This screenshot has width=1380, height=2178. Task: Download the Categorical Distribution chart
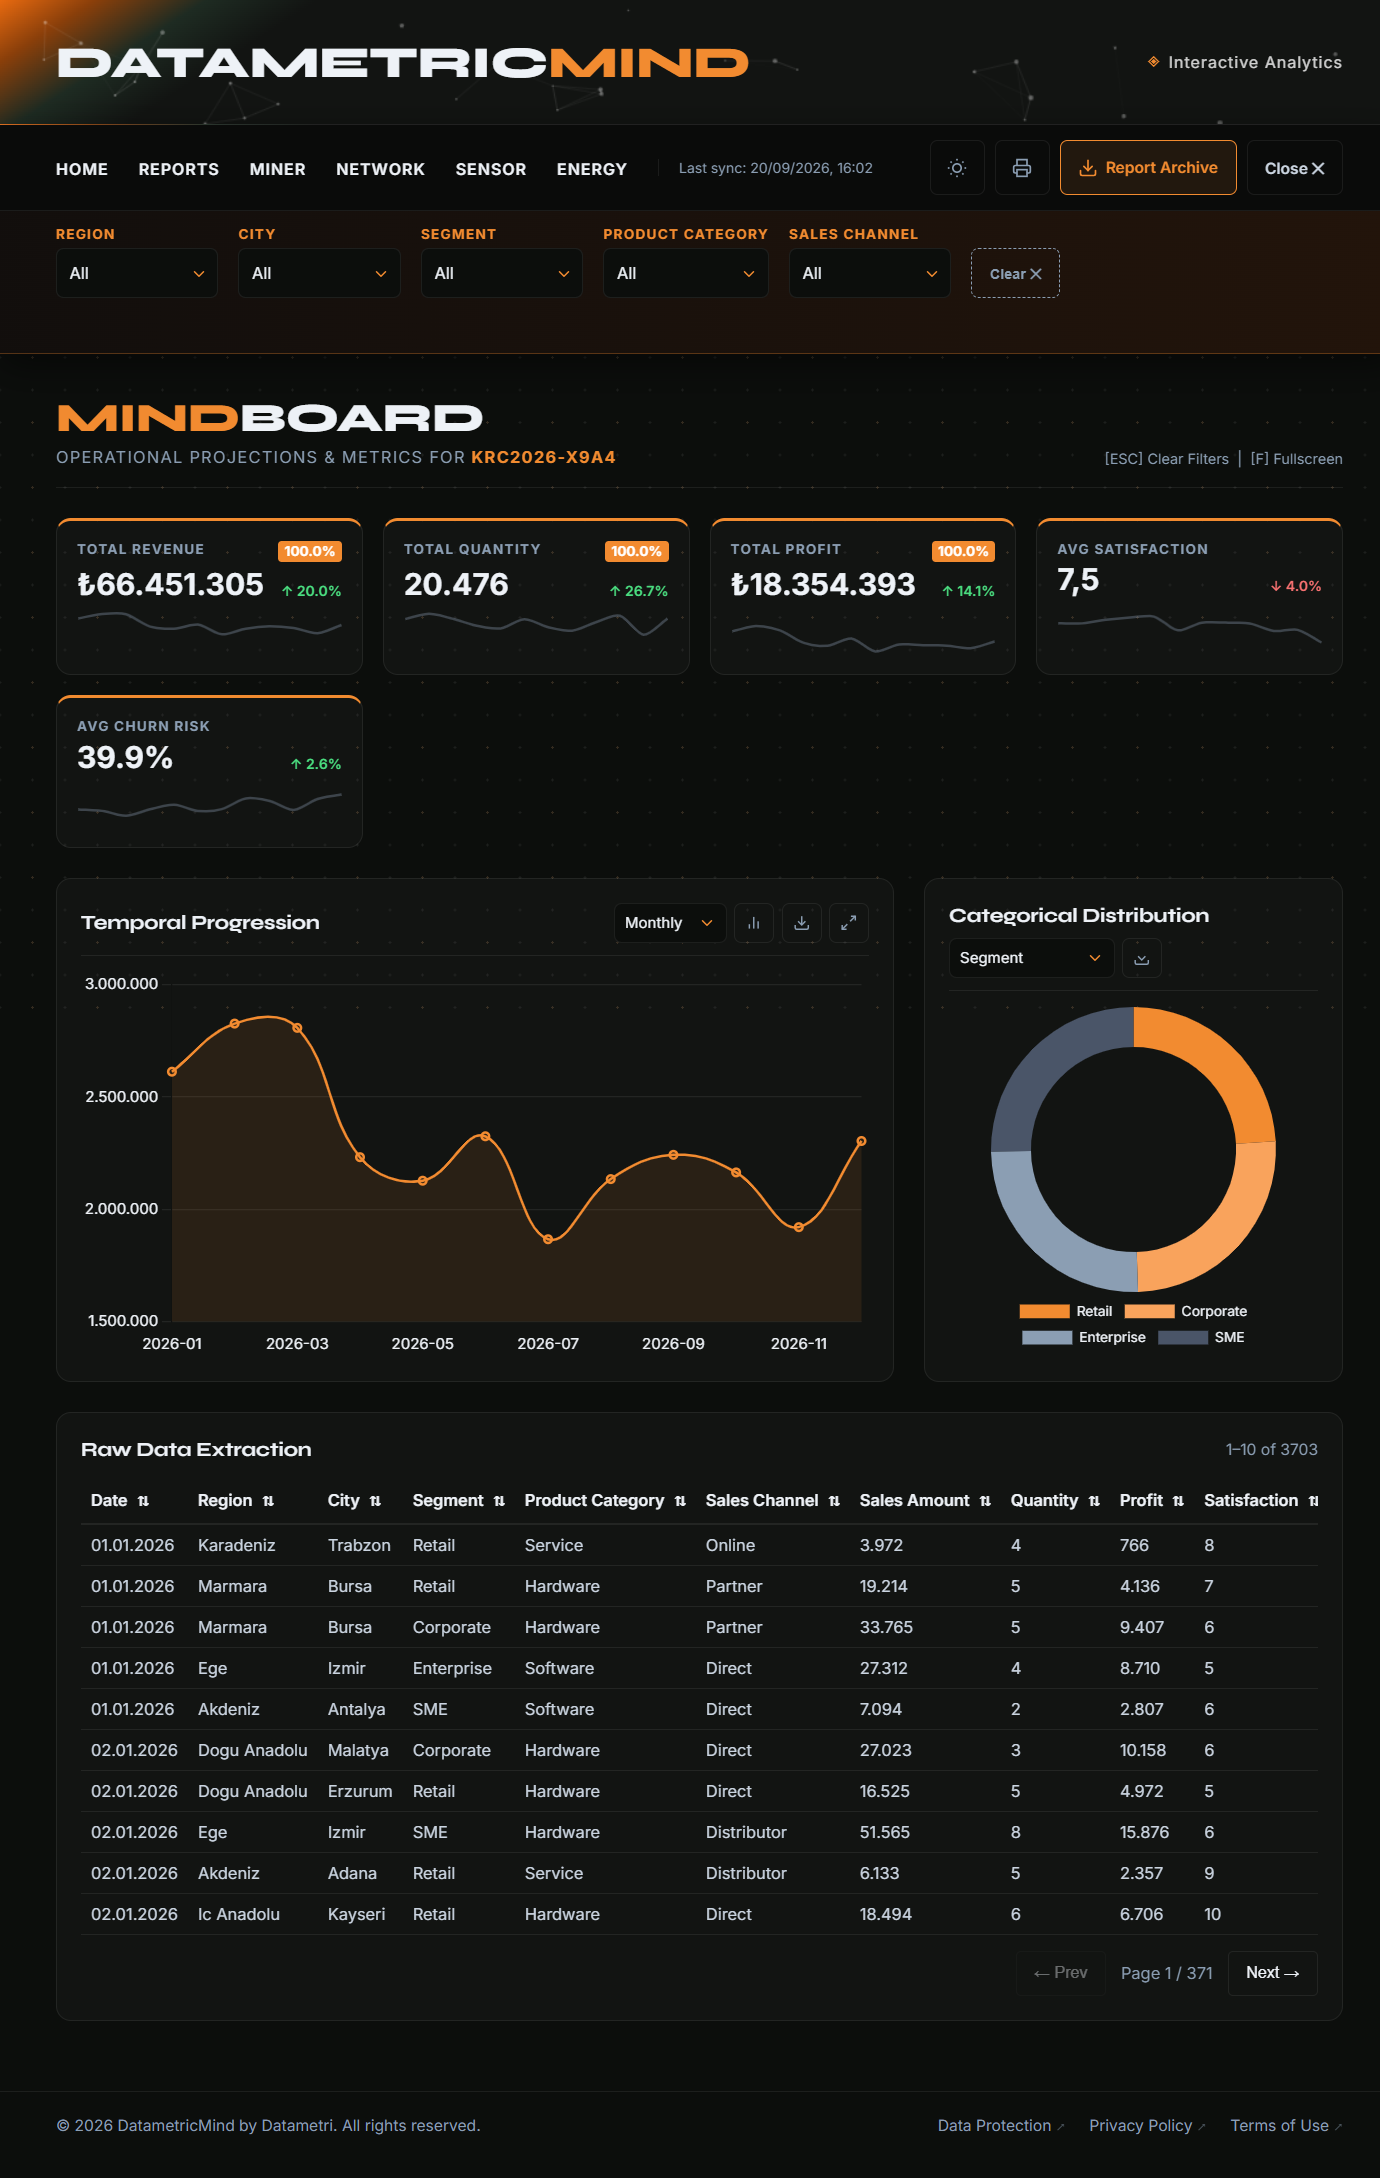click(1142, 959)
